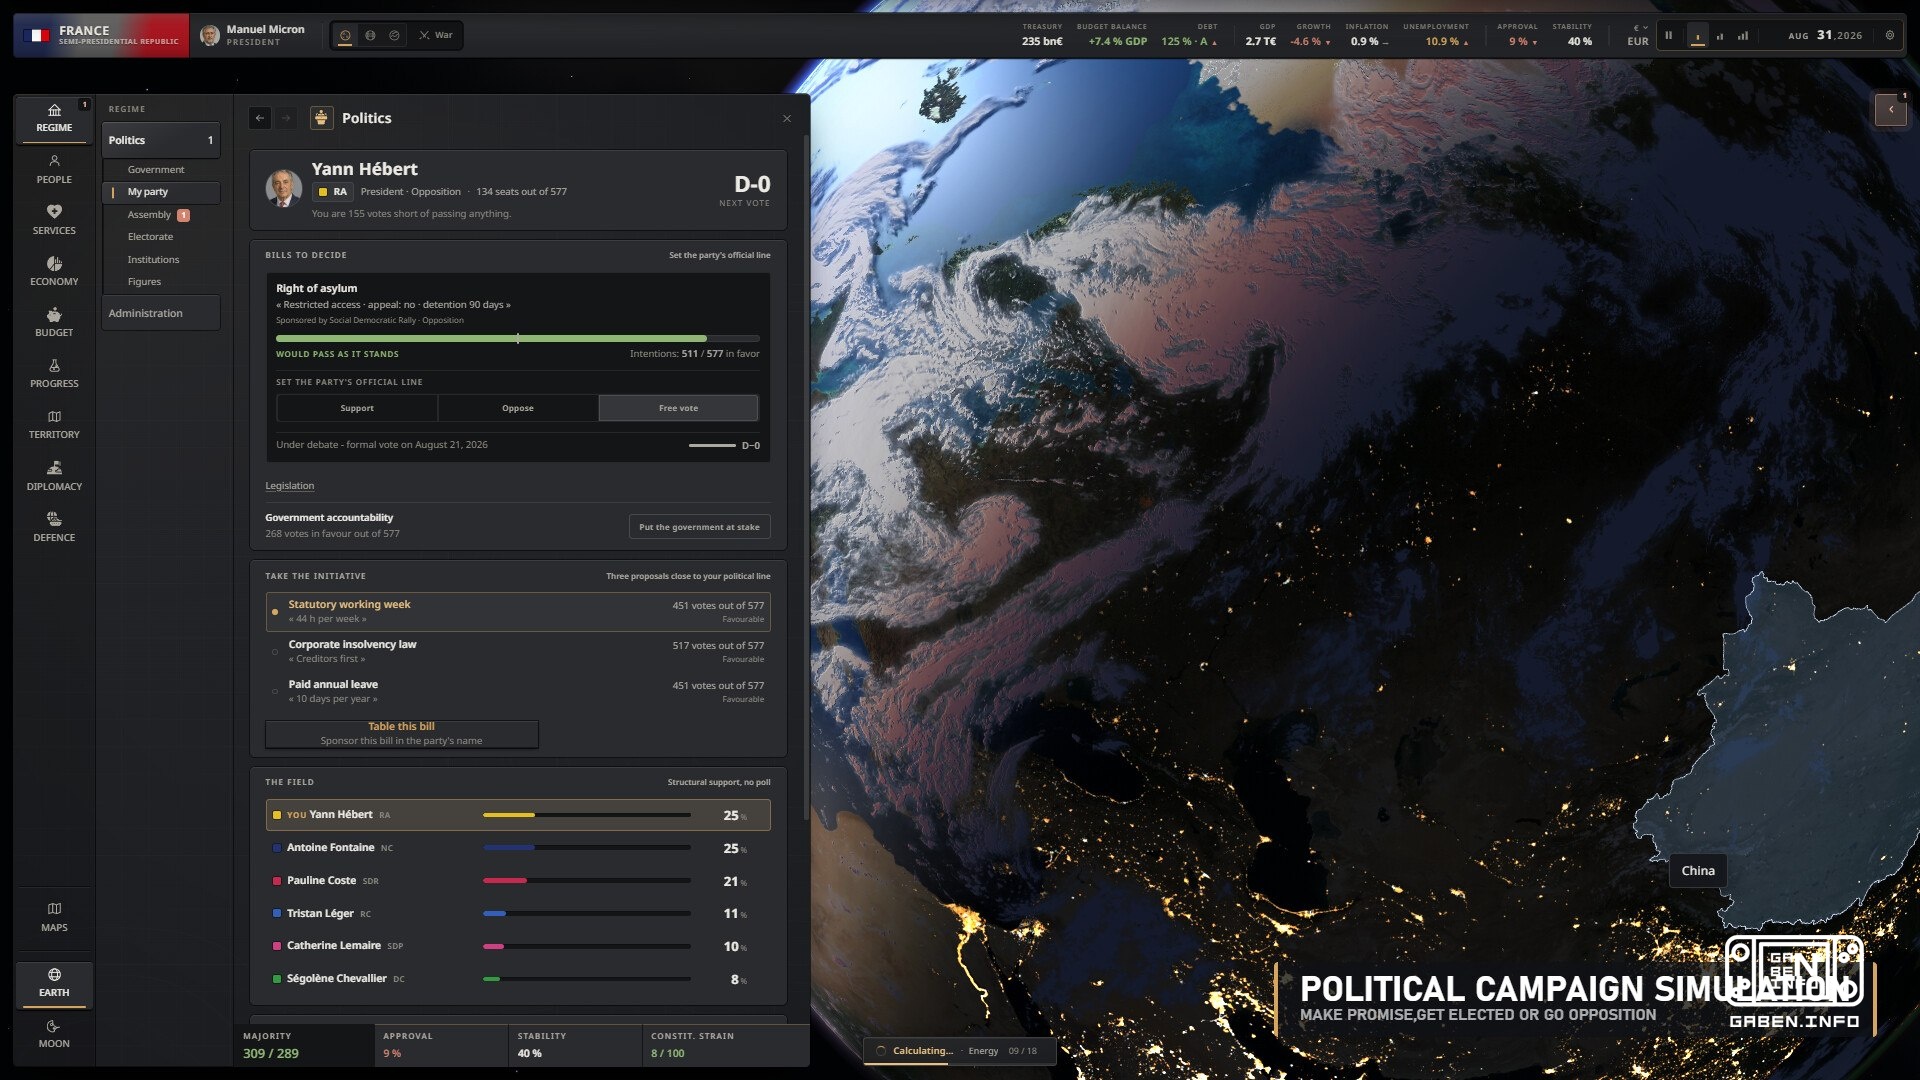Switch to the Earth globe view

coord(54,983)
